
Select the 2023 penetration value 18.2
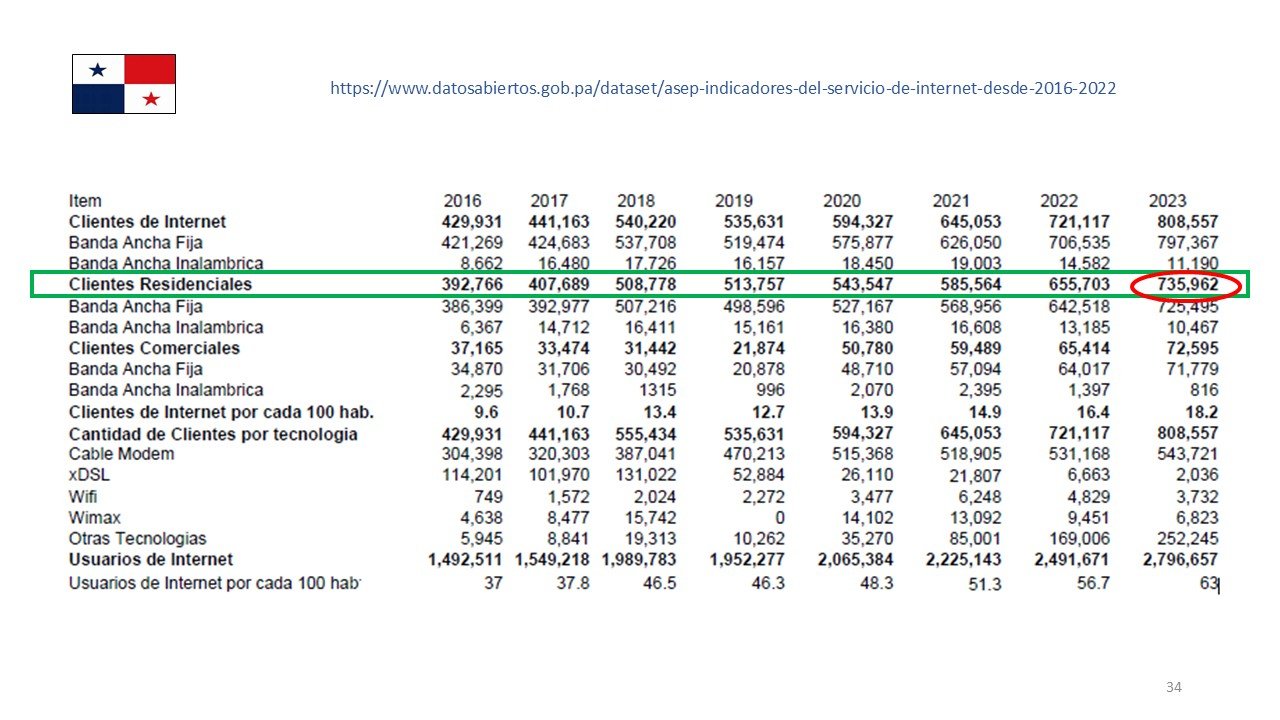pos(1201,412)
